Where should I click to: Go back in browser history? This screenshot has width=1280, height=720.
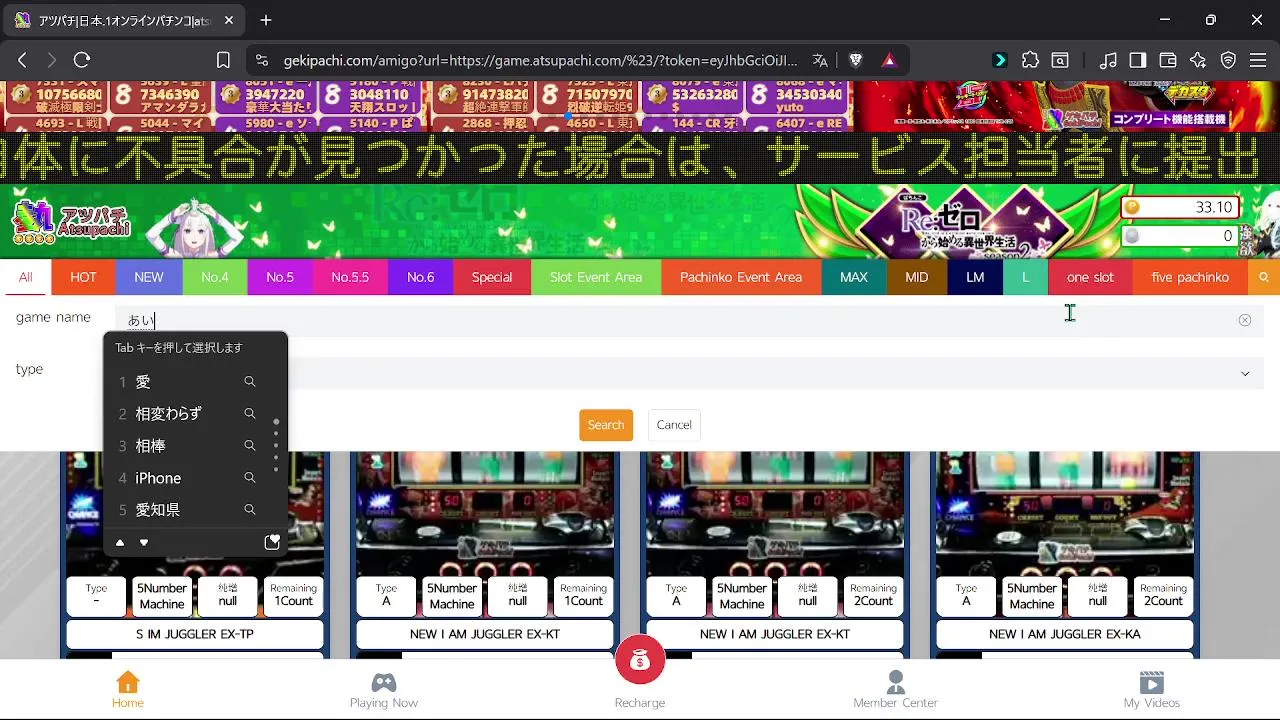point(22,60)
